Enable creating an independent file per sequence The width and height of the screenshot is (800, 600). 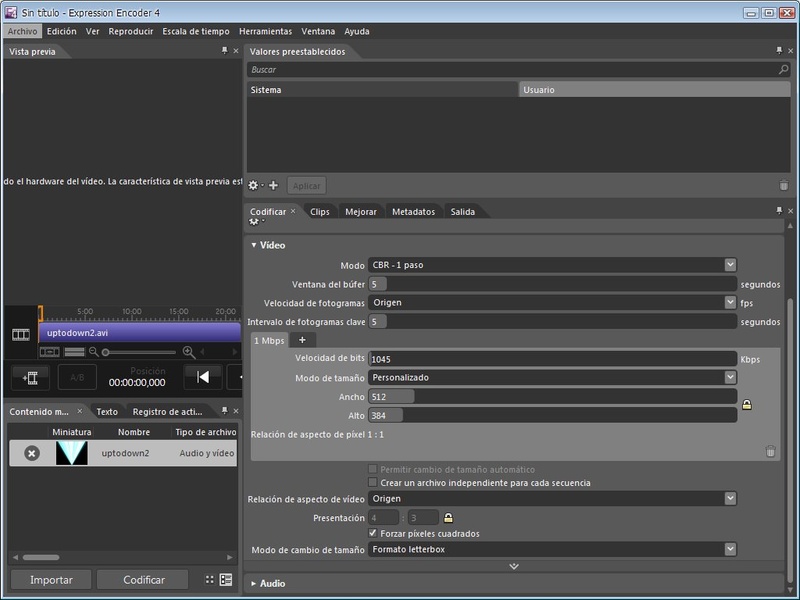pos(373,483)
